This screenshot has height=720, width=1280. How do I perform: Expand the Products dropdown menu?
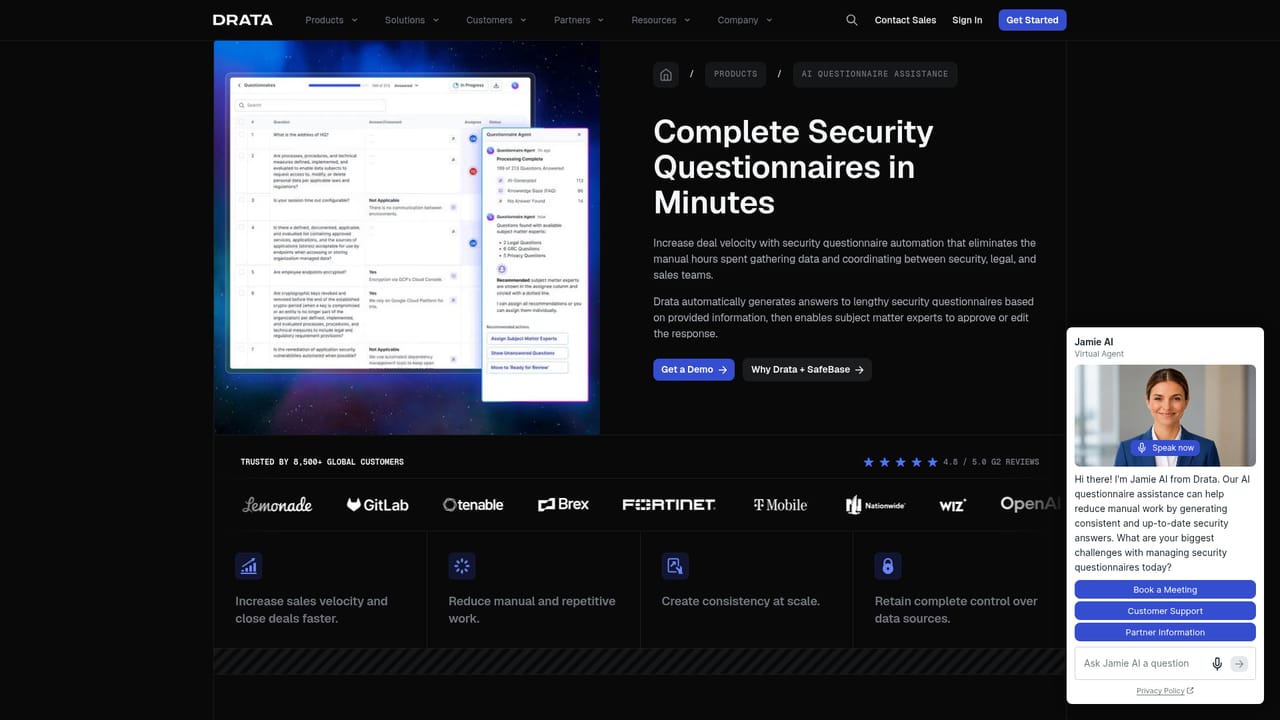coord(330,20)
